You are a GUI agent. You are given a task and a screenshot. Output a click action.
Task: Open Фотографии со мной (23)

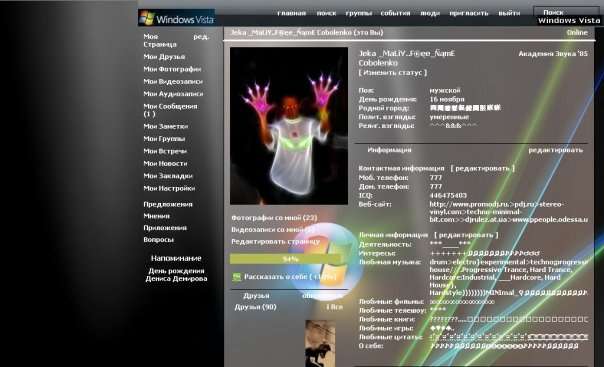click(x=274, y=218)
